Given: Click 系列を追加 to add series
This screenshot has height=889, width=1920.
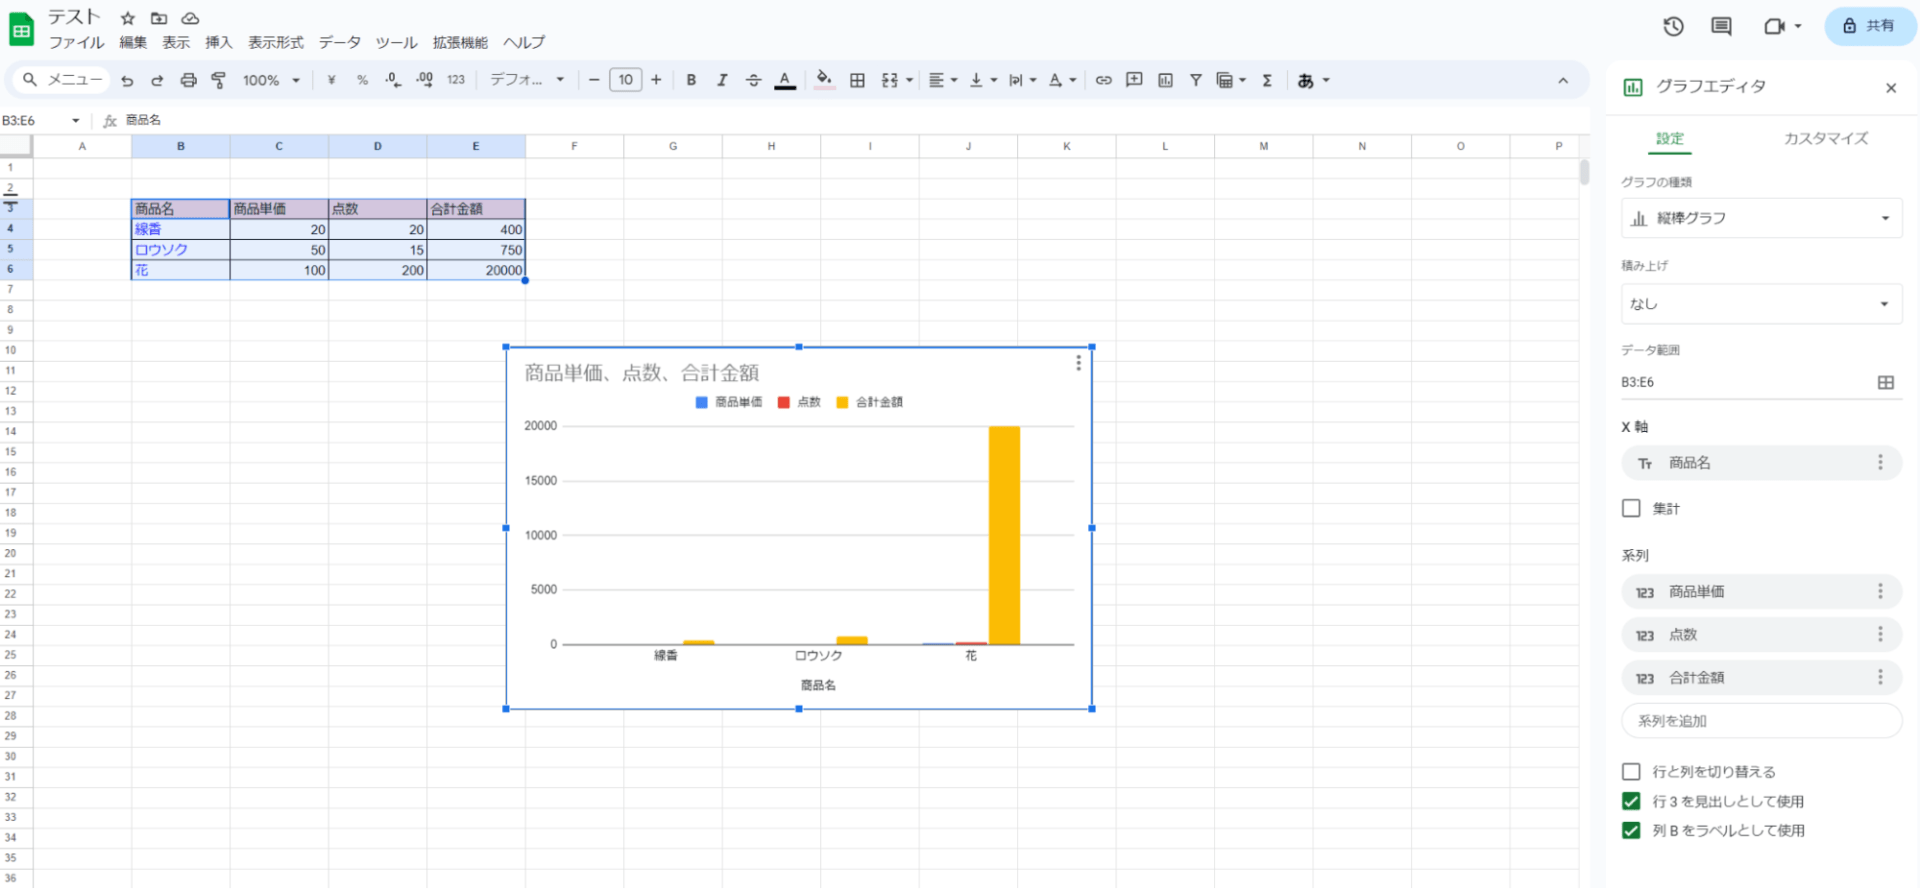Looking at the screenshot, I should pos(1760,721).
